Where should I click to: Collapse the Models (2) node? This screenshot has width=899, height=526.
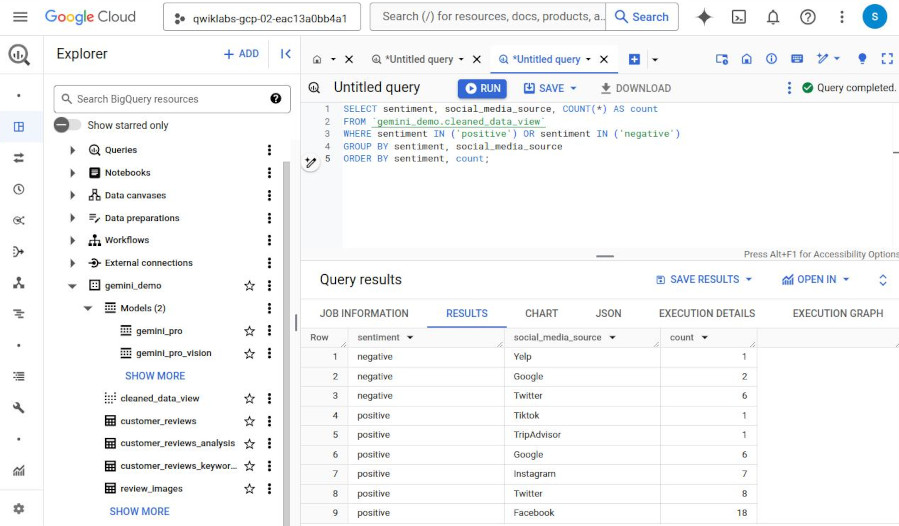coord(88,308)
